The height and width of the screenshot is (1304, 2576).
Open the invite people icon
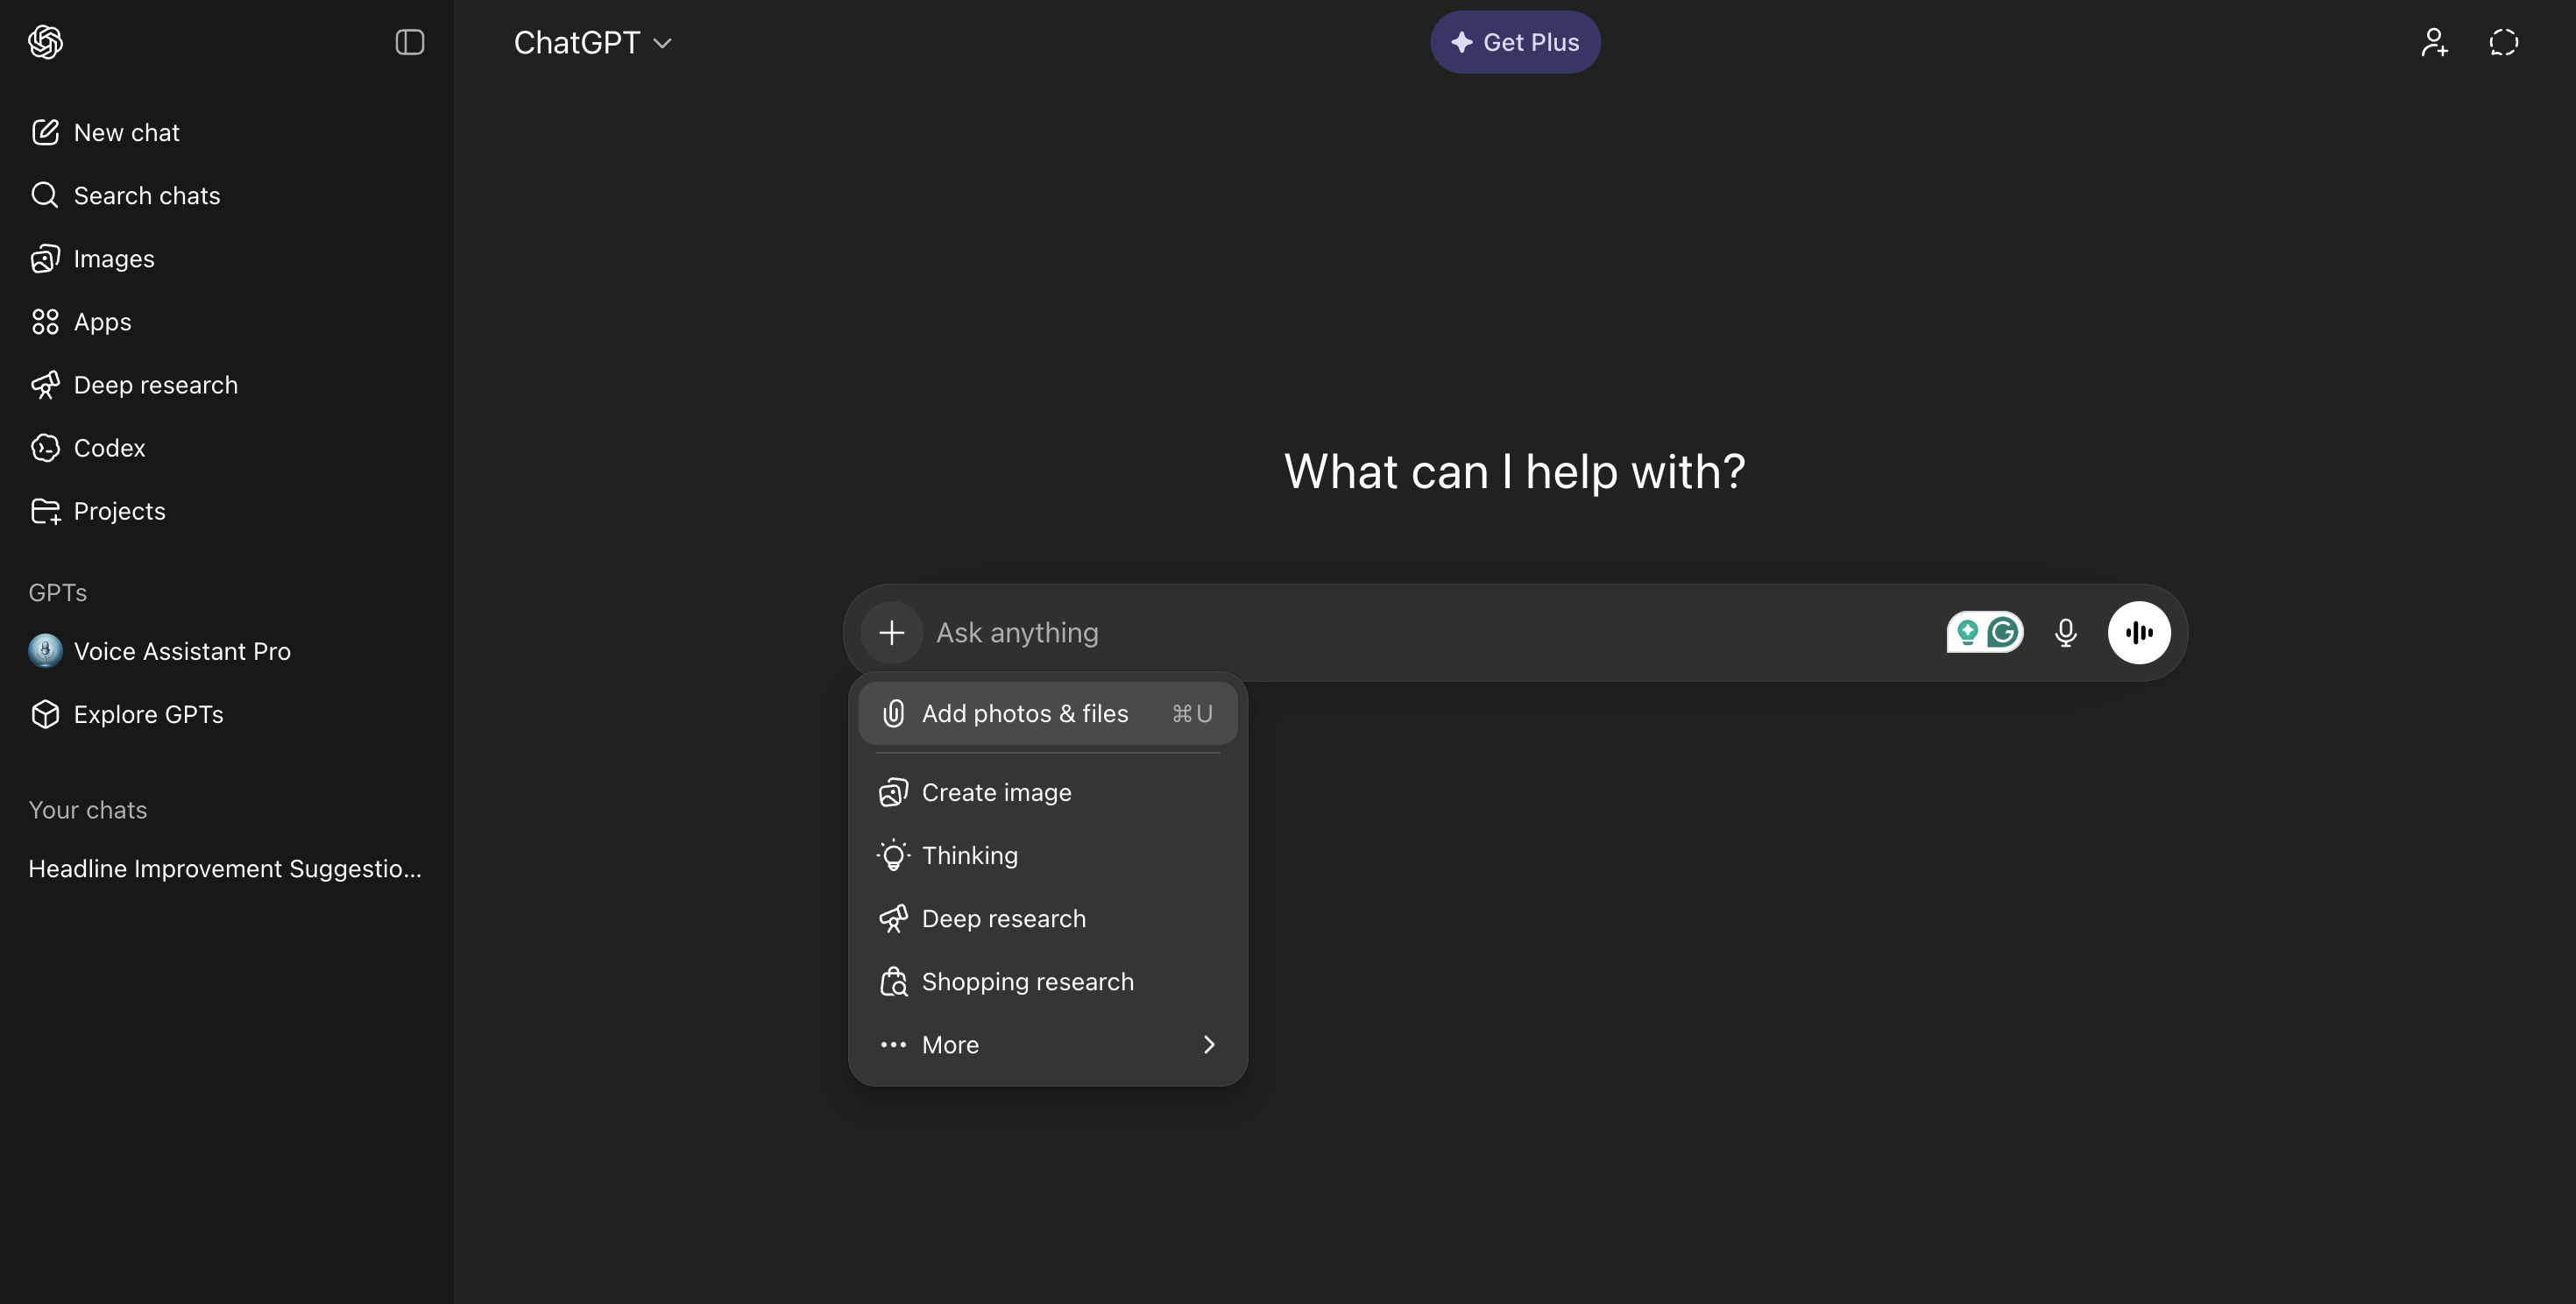[x=2434, y=42]
